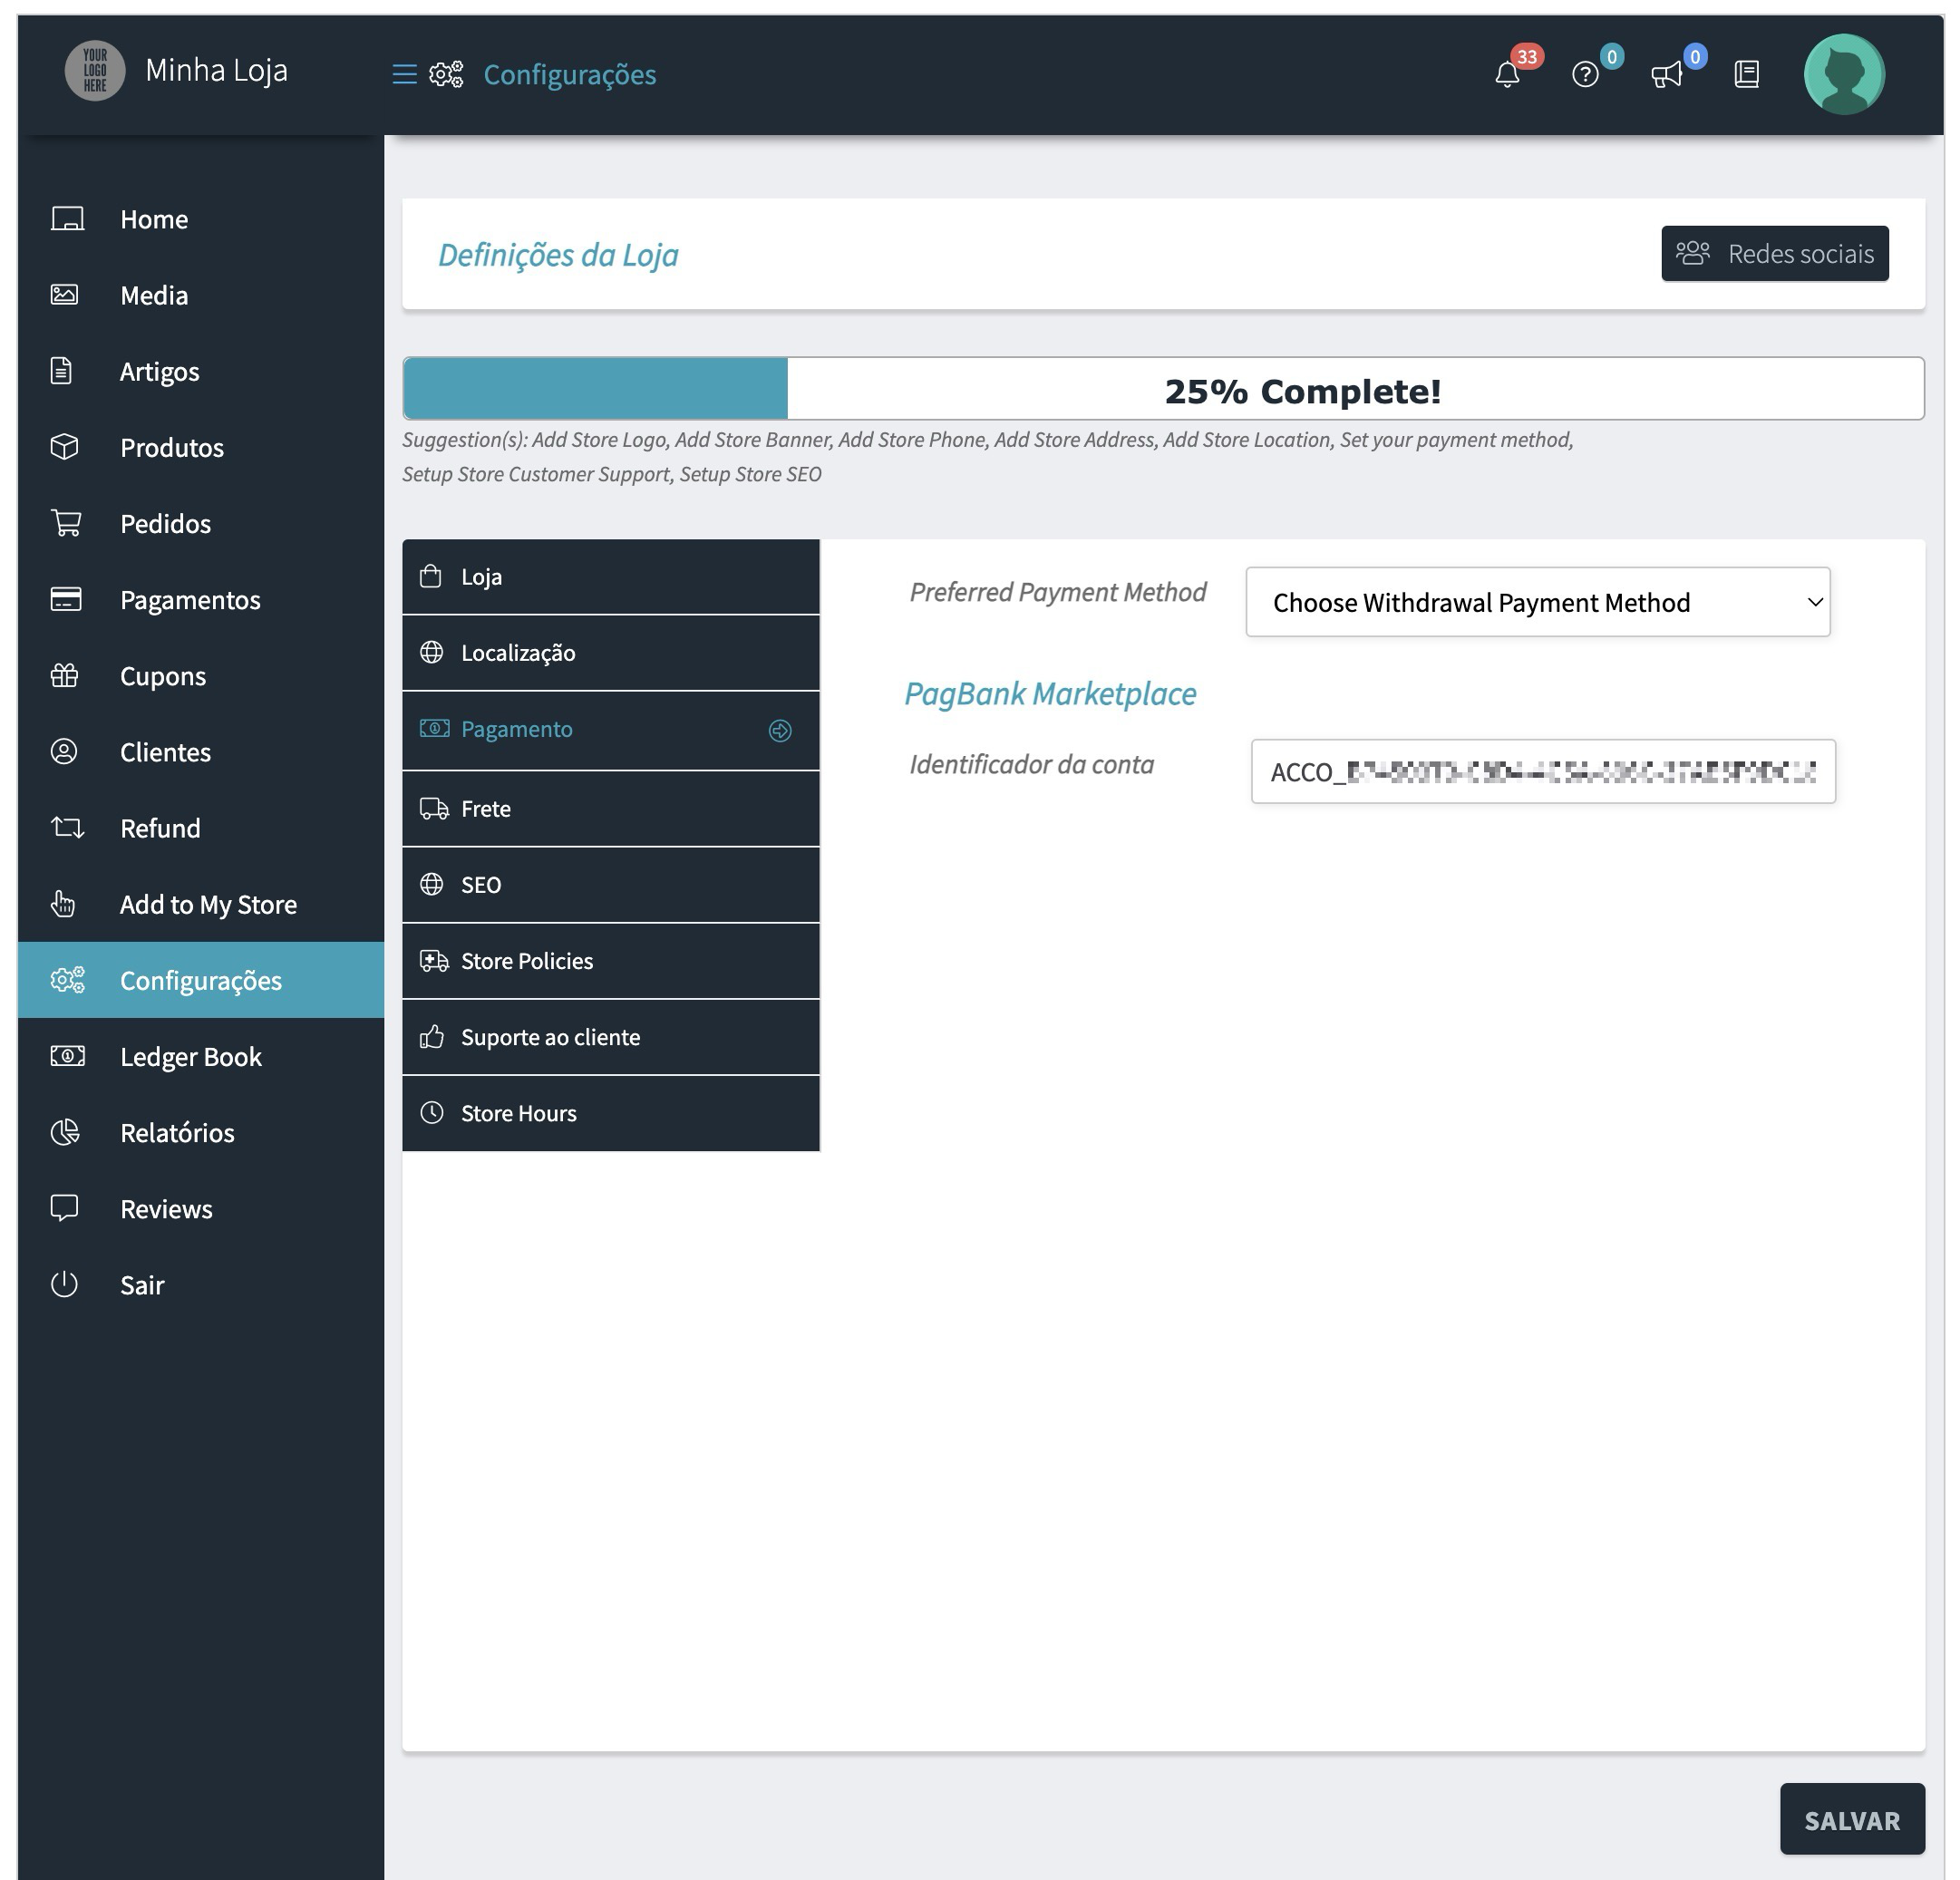The image size is (1960, 1880).
Task: Click the Ledger Book sidebar label
Action: pyautogui.click(x=191, y=1056)
